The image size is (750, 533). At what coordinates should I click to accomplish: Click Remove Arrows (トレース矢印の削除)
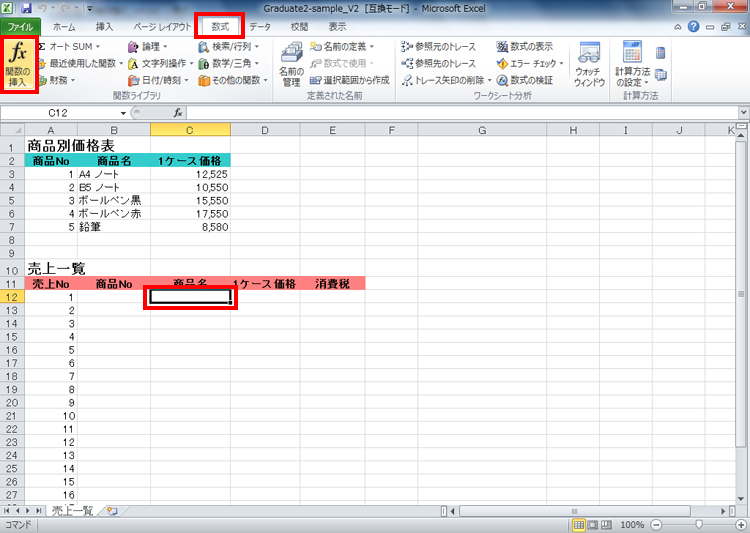tap(446, 80)
